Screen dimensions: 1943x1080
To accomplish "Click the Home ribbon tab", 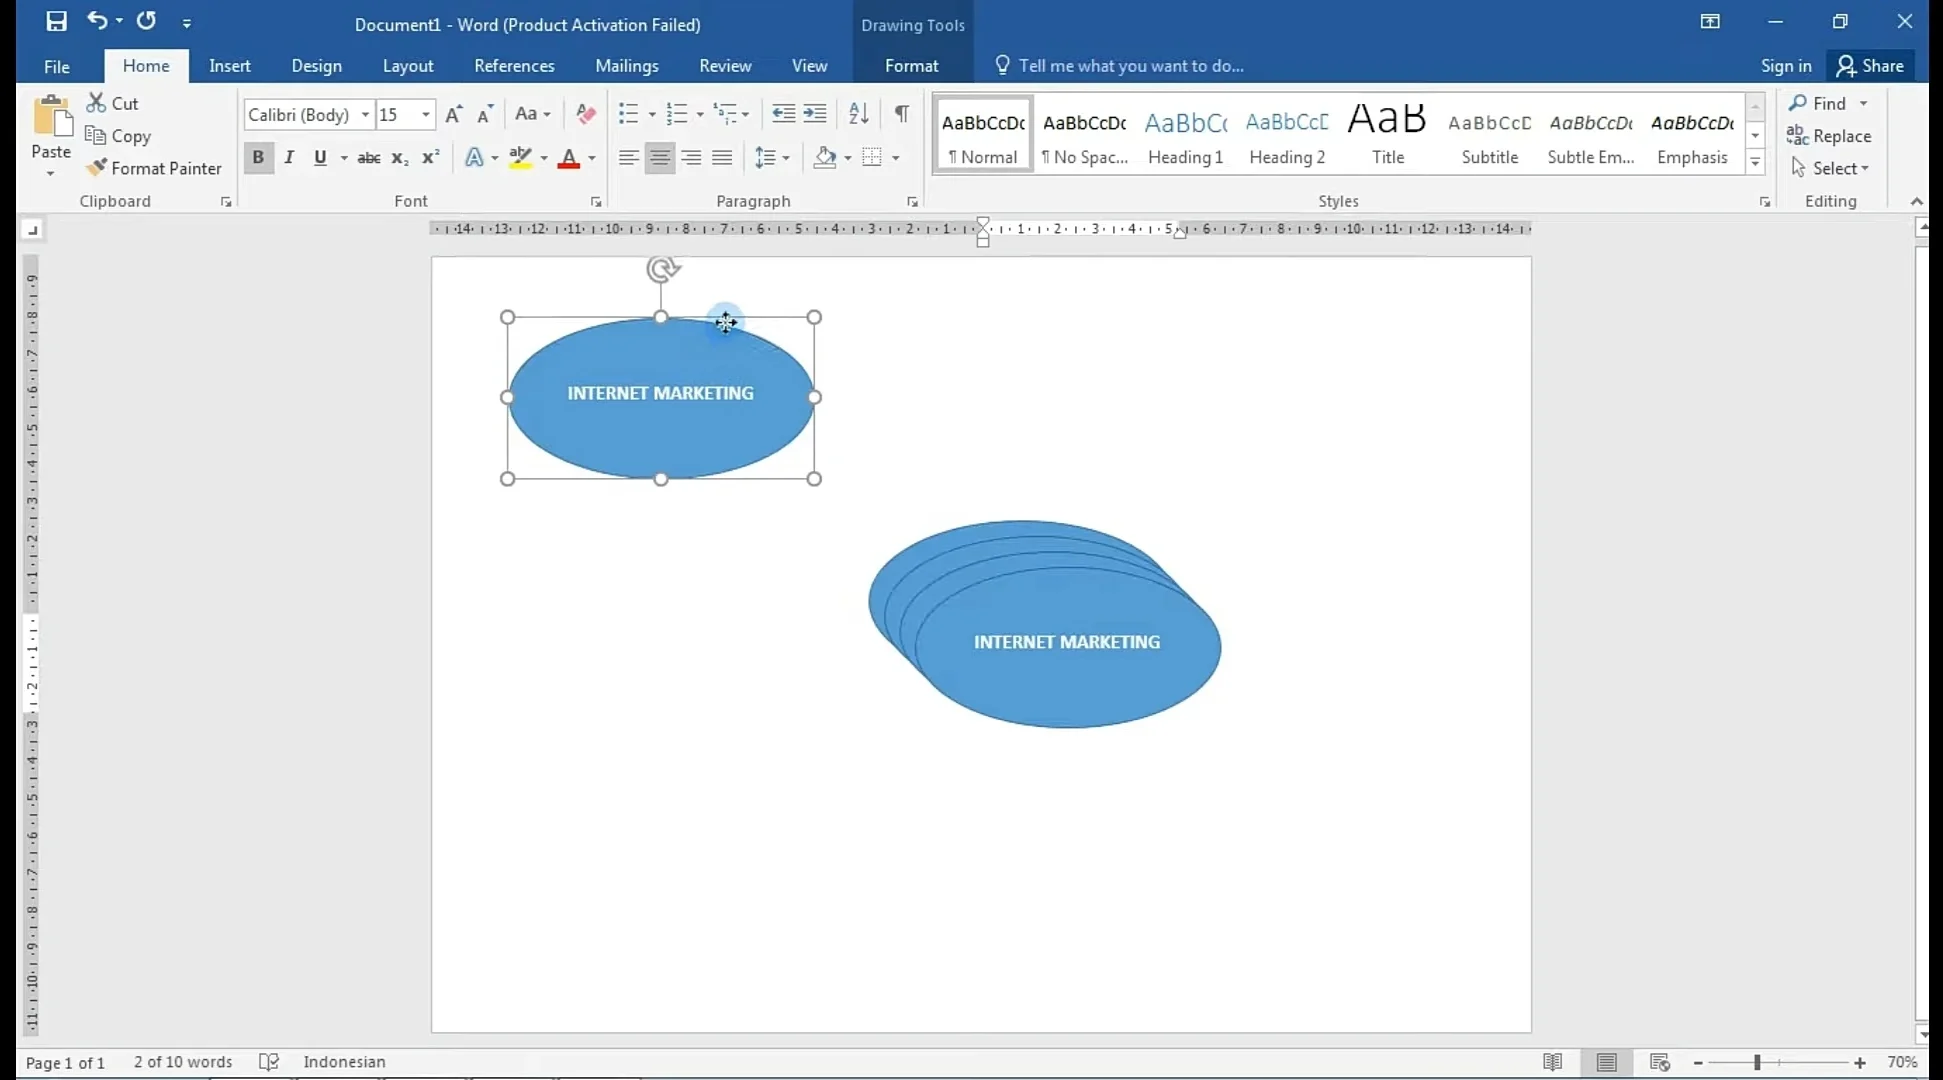I will 145,65.
